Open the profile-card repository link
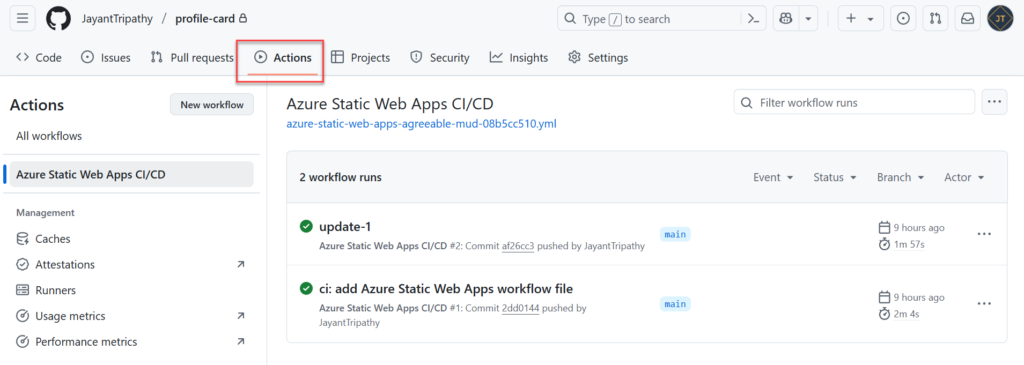Viewport: 1024px width, 365px height. pos(205,18)
